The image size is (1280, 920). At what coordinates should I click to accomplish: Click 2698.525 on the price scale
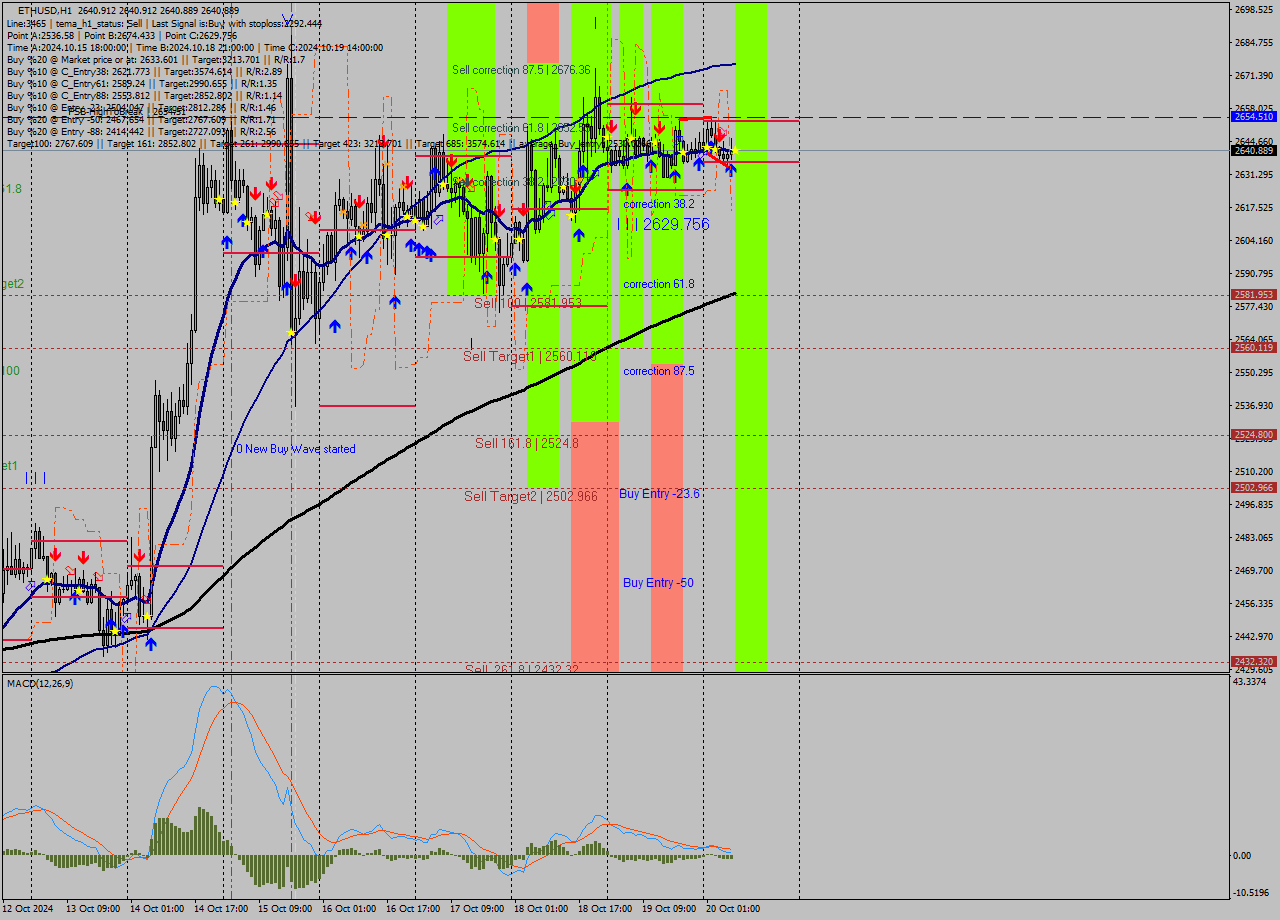click(1254, 10)
